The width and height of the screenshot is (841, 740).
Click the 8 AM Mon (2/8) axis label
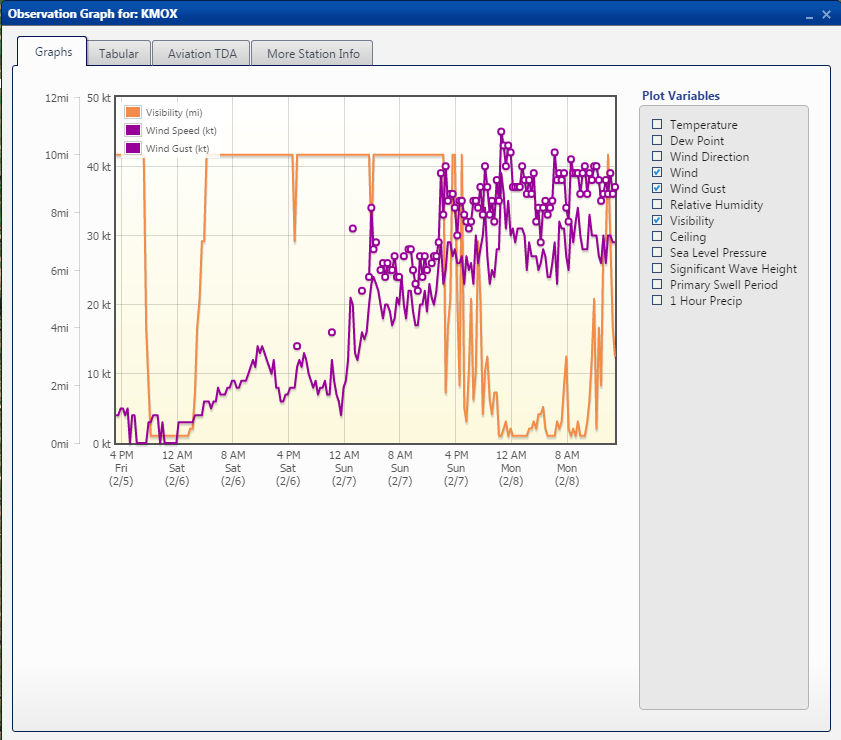(x=567, y=468)
